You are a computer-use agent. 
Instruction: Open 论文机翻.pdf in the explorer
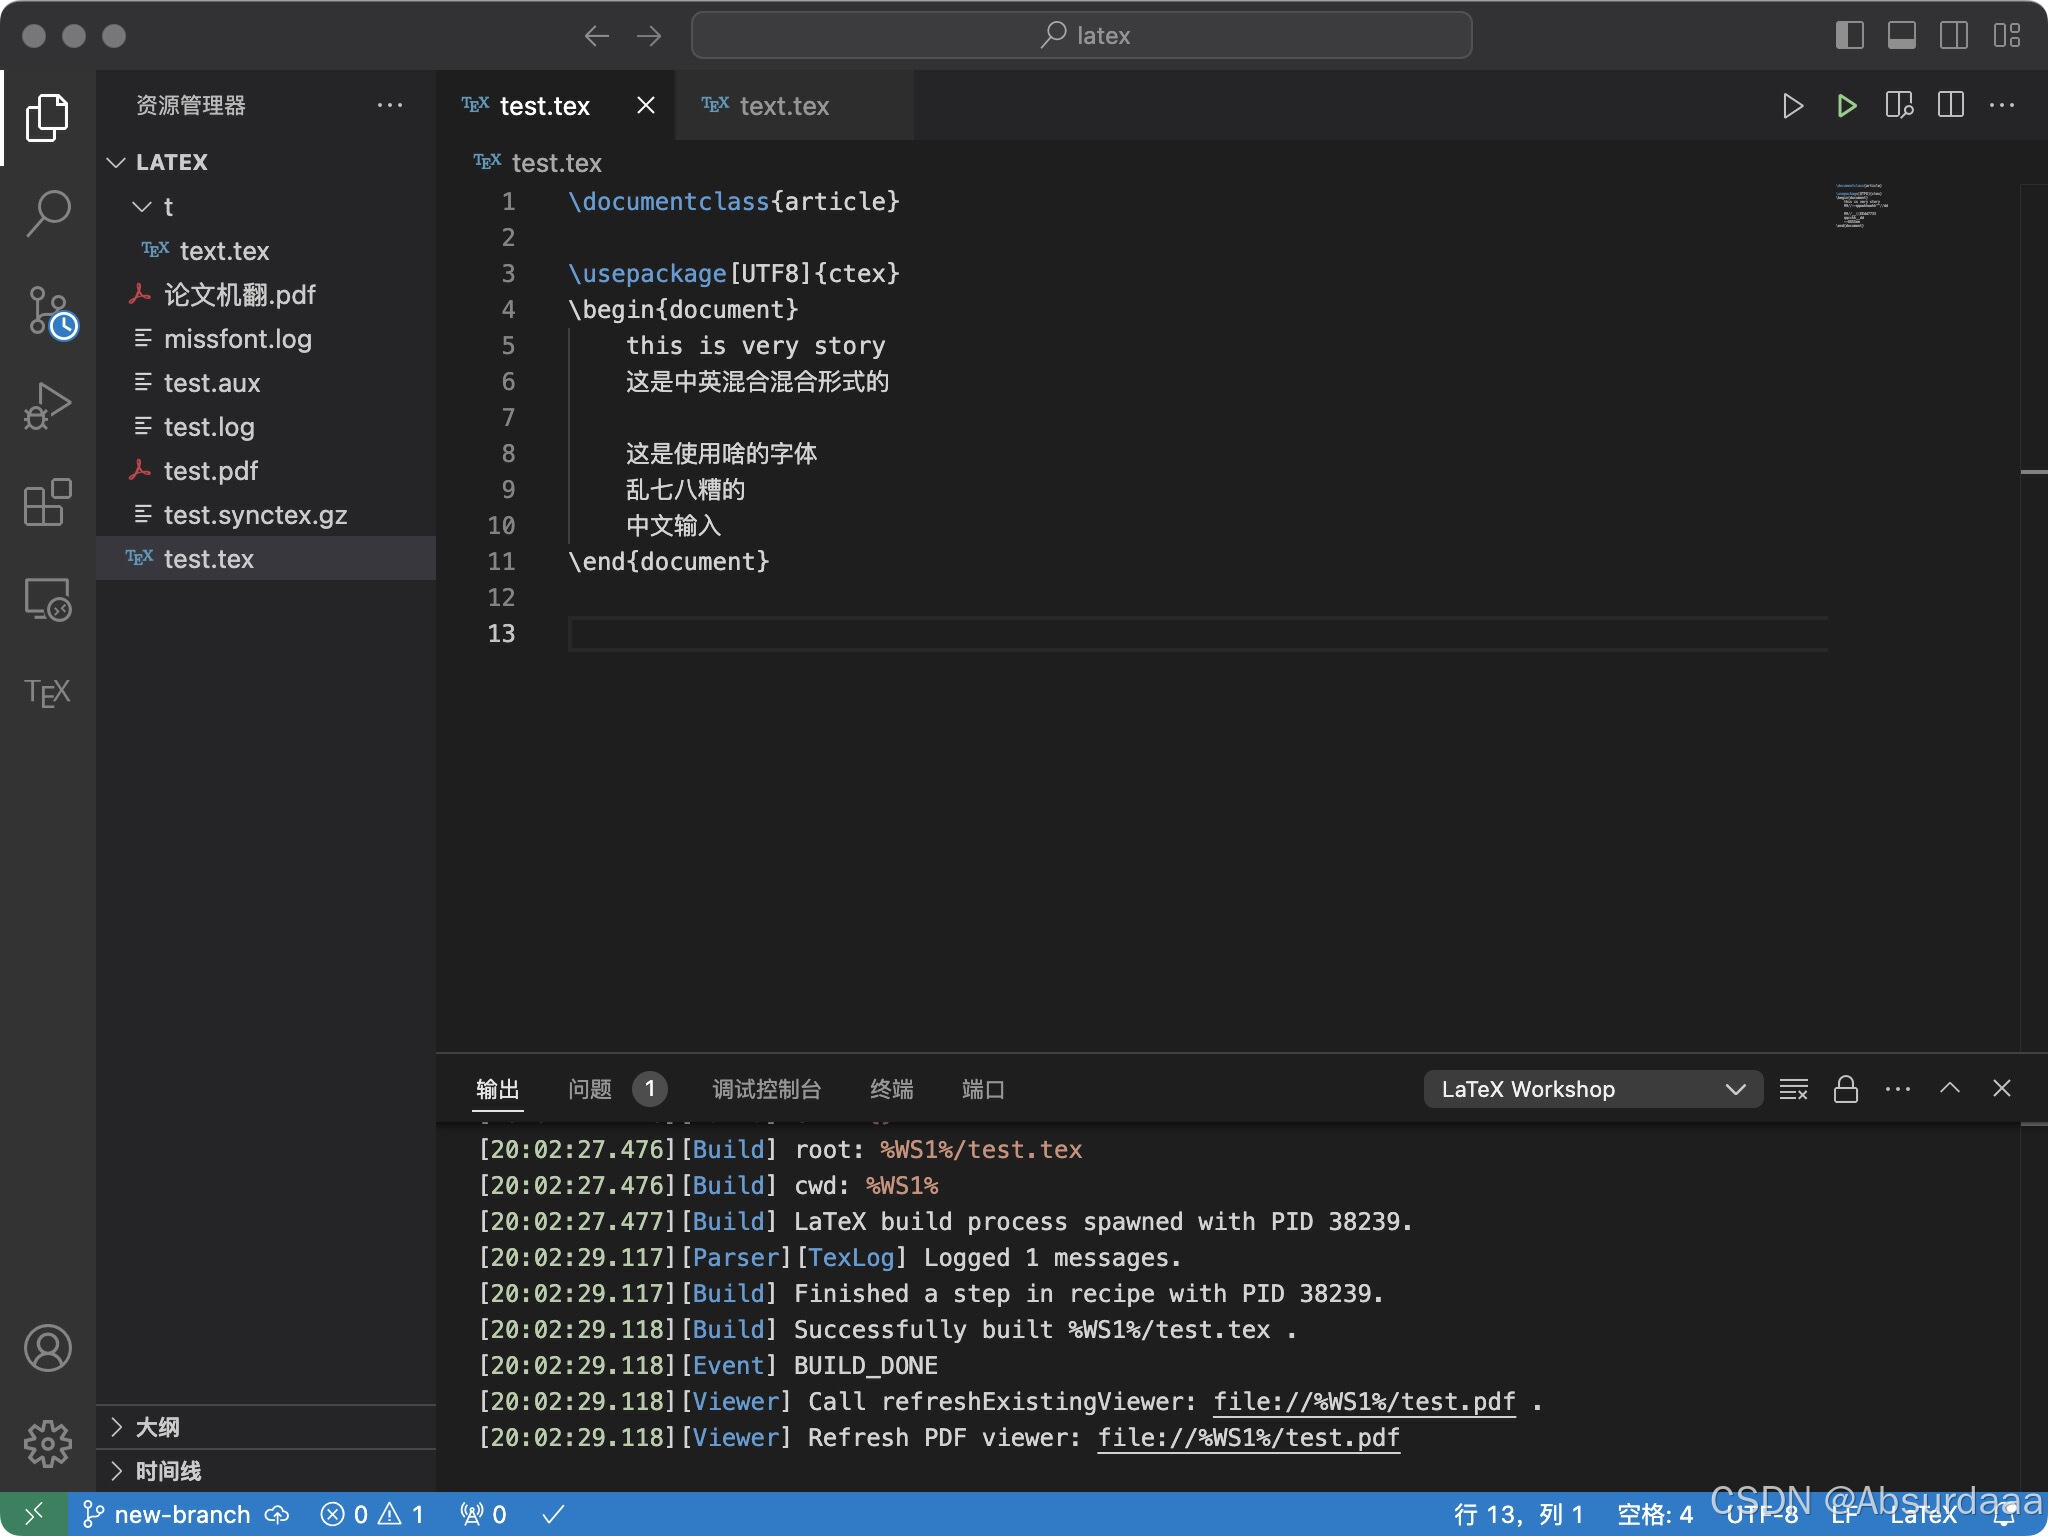click(266, 294)
